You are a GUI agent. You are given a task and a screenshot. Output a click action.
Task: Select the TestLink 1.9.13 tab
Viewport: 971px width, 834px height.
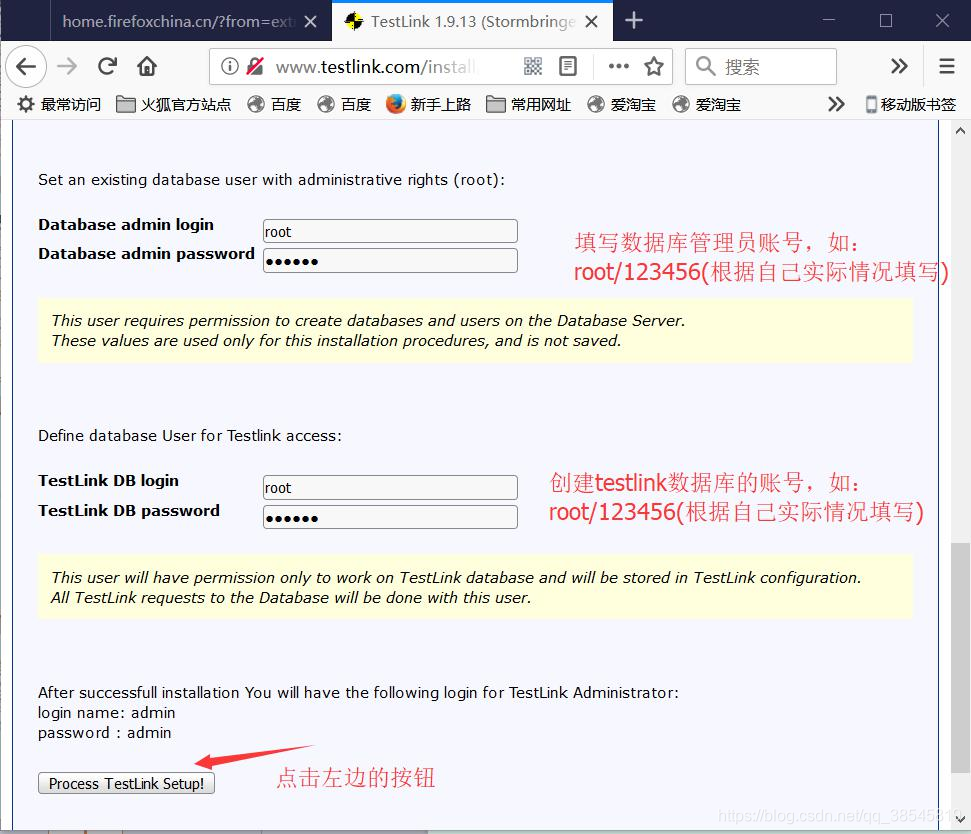click(471, 22)
